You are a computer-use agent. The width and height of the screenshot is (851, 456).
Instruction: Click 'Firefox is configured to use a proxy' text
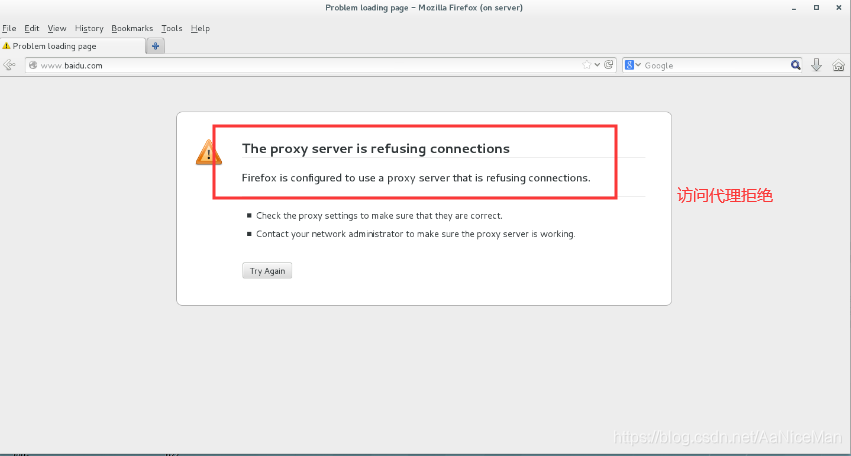click(x=416, y=178)
